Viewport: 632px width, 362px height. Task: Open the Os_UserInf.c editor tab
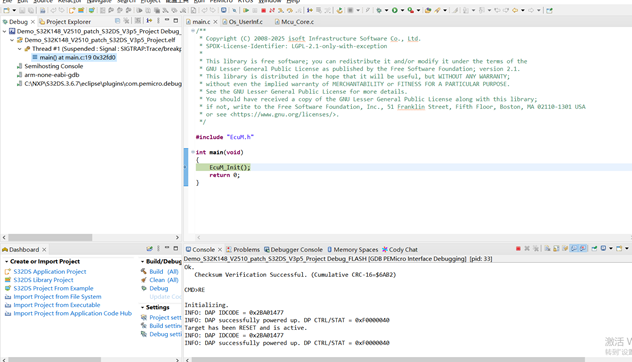242,22
